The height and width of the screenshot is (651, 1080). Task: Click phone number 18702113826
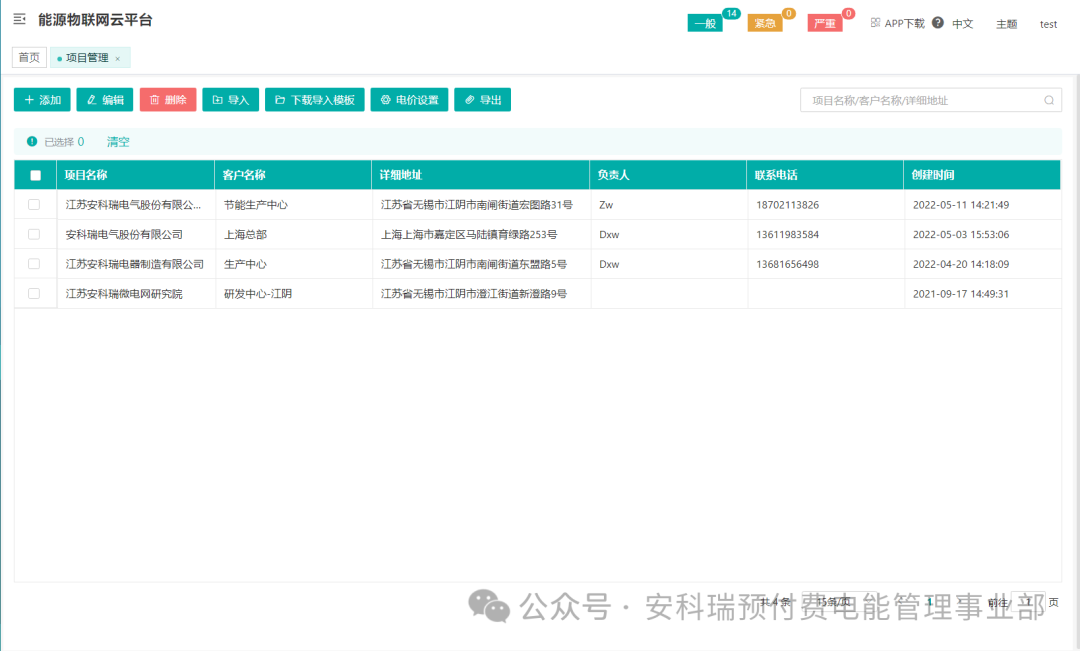pos(787,205)
